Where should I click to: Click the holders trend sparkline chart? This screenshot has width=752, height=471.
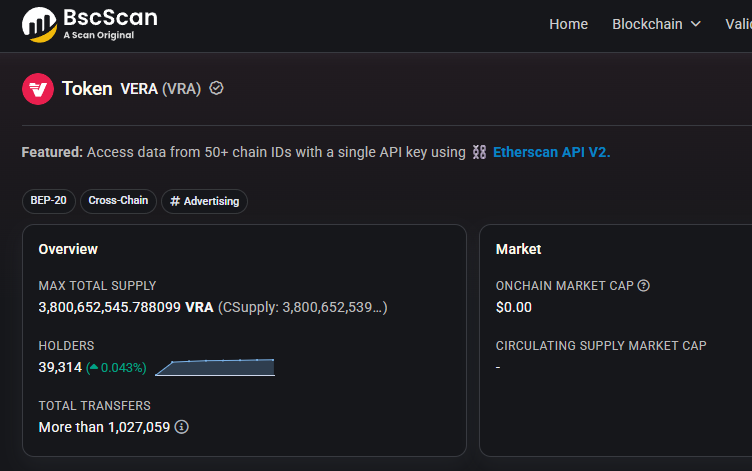(x=215, y=367)
